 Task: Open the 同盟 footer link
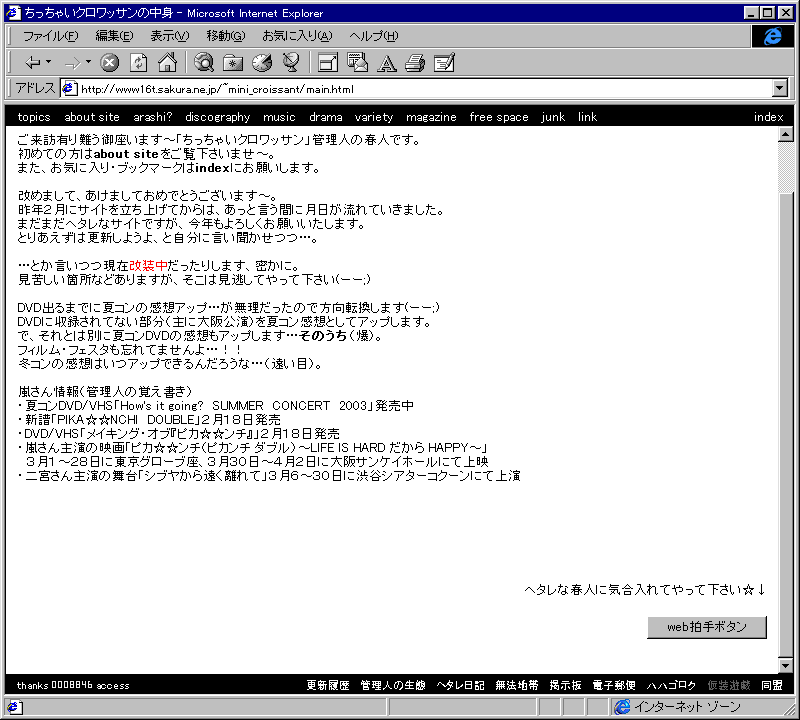tap(772, 685)
